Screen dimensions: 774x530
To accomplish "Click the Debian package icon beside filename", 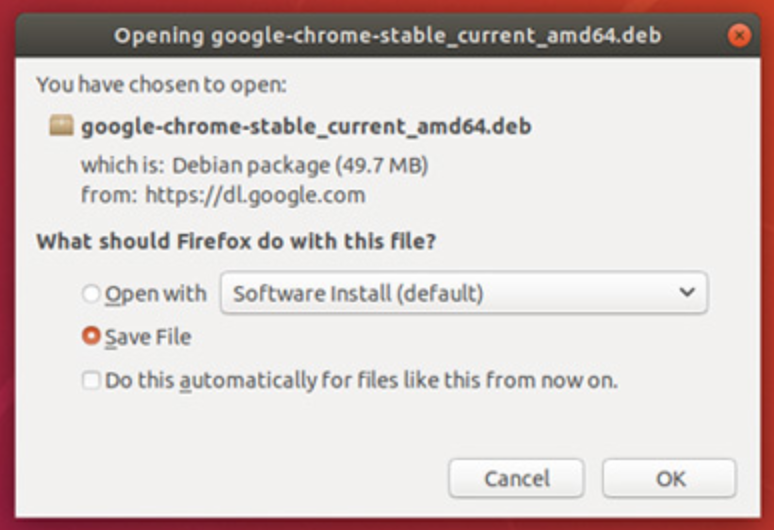I will (x=61, y=125).
